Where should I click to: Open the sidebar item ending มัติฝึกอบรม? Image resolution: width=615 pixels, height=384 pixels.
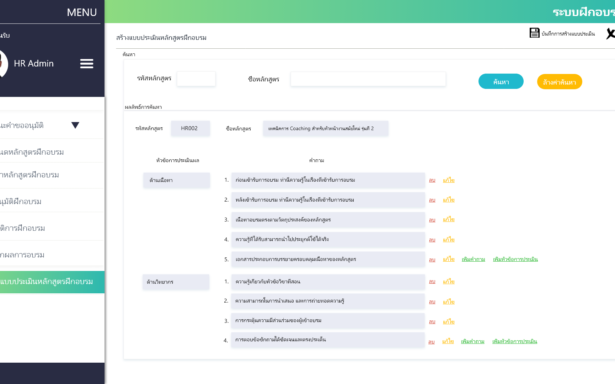coord(21,202)
